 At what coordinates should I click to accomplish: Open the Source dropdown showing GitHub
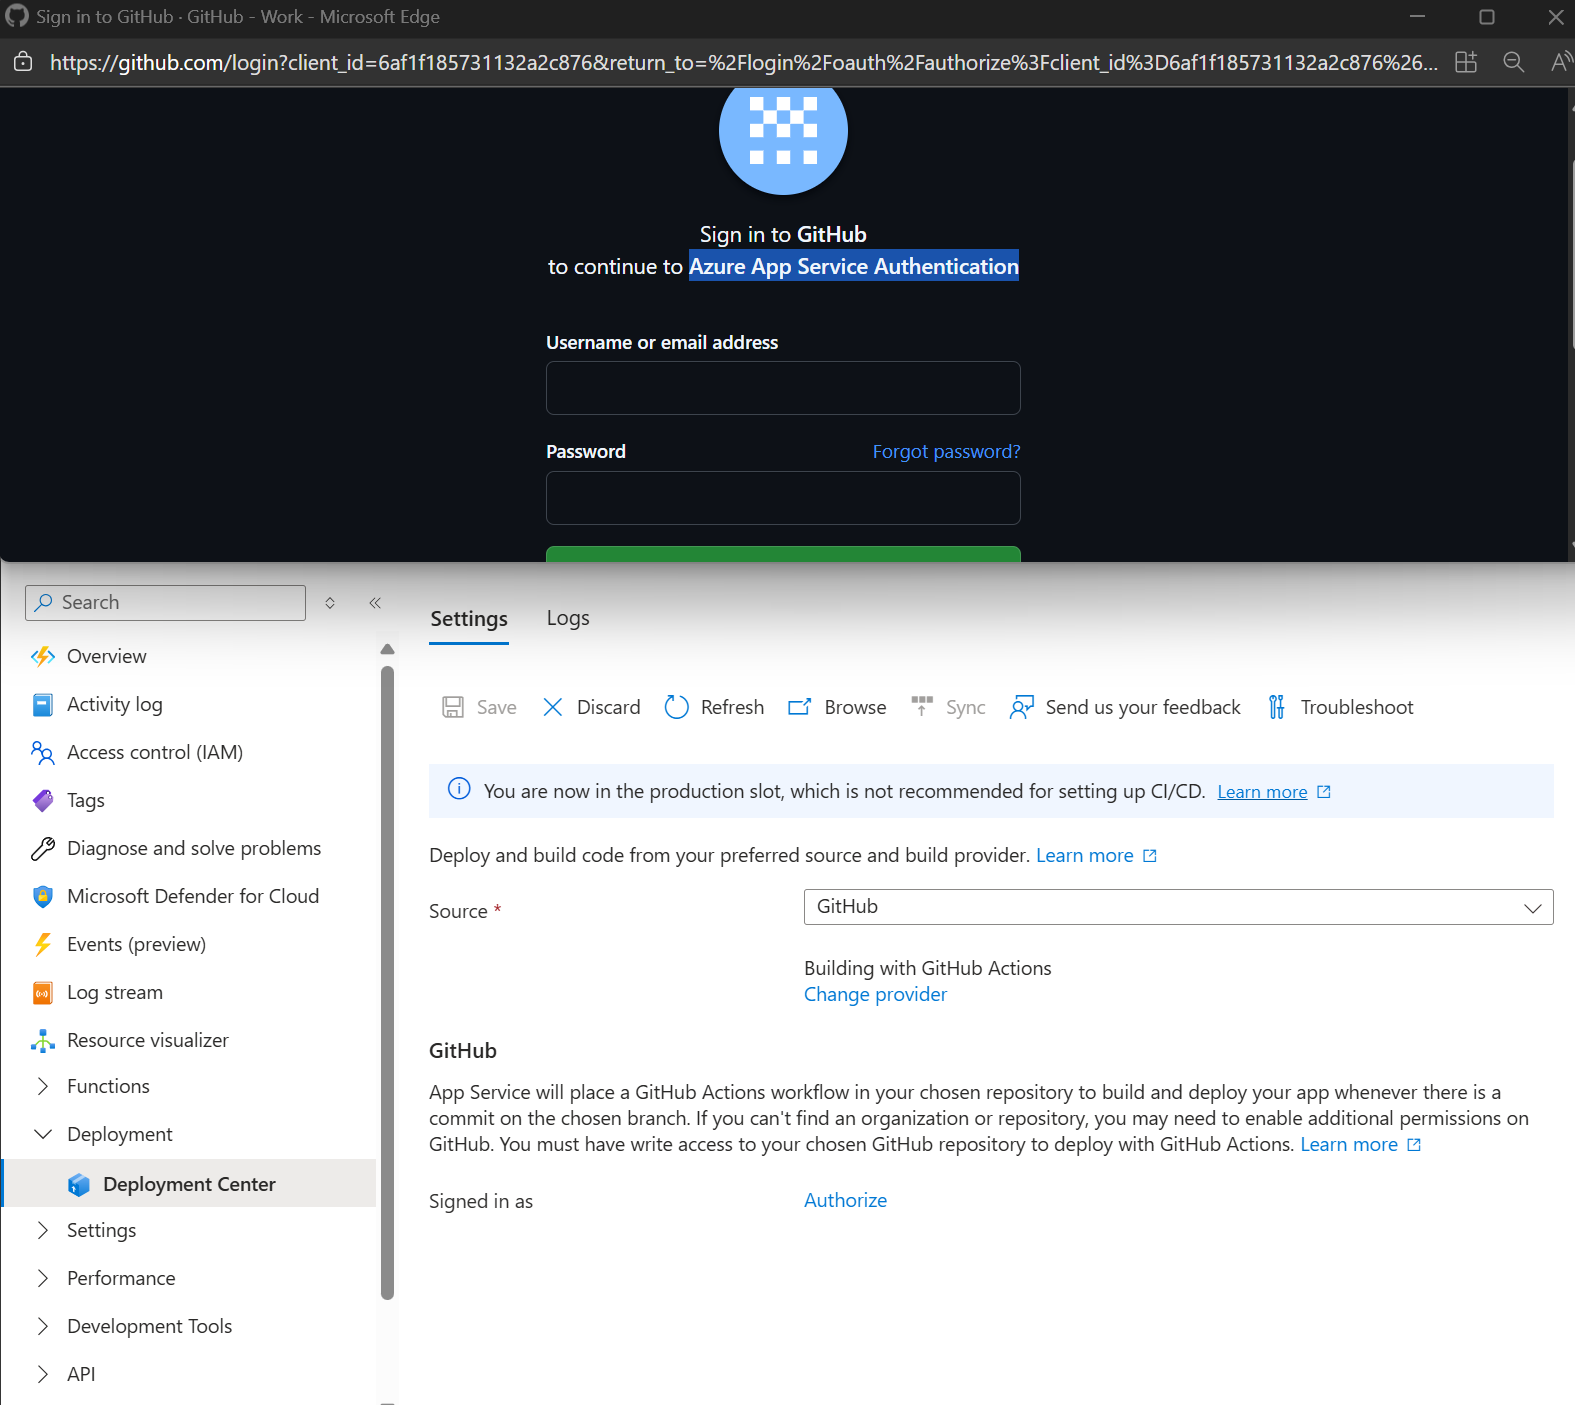click(x=1177, y=907)
